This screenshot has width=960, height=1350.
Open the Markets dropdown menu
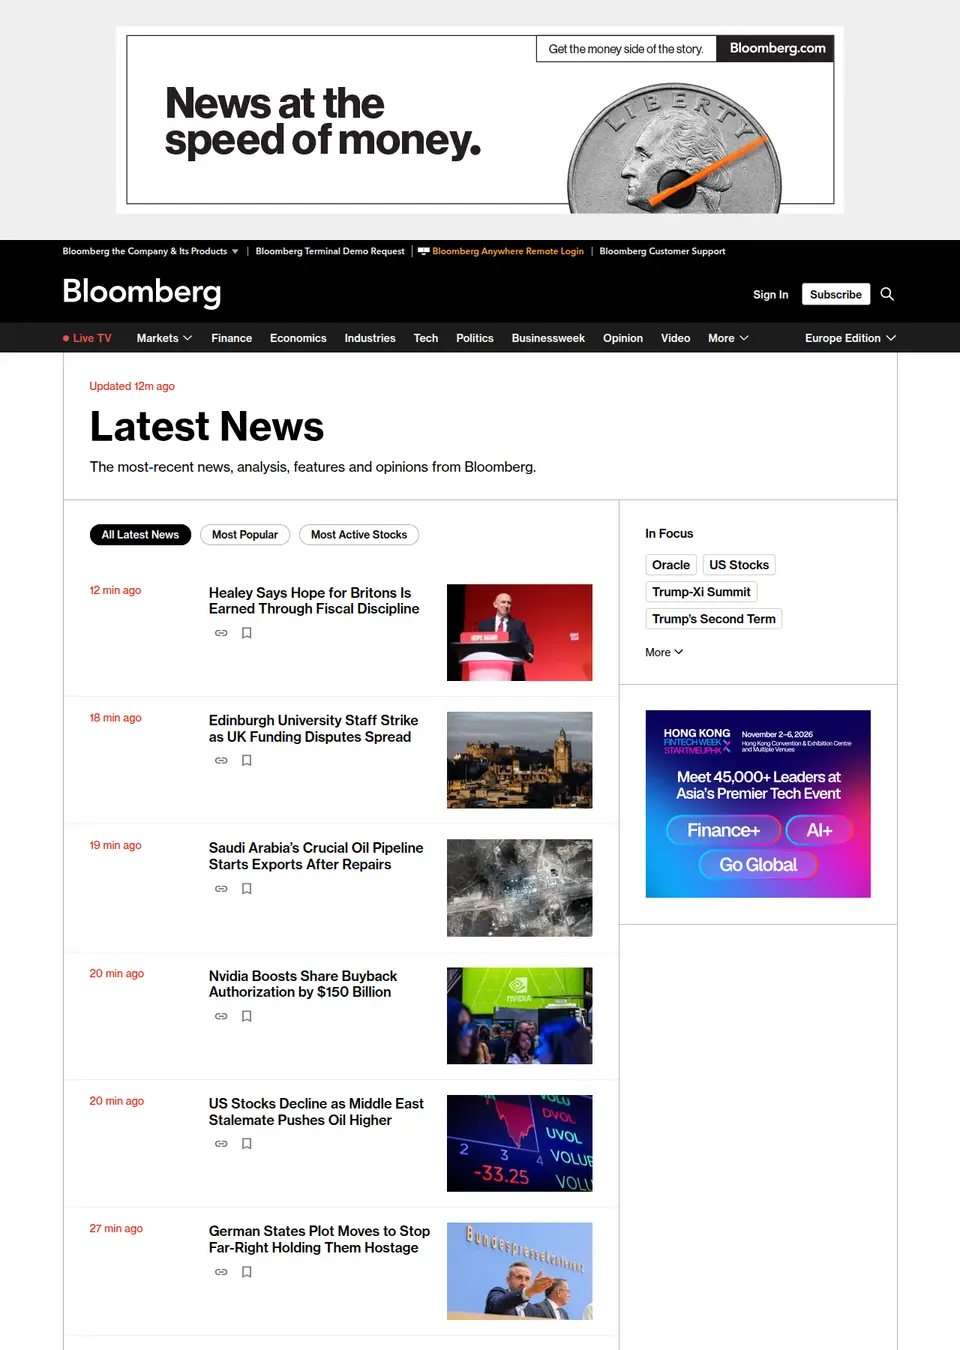click(164, 338)
